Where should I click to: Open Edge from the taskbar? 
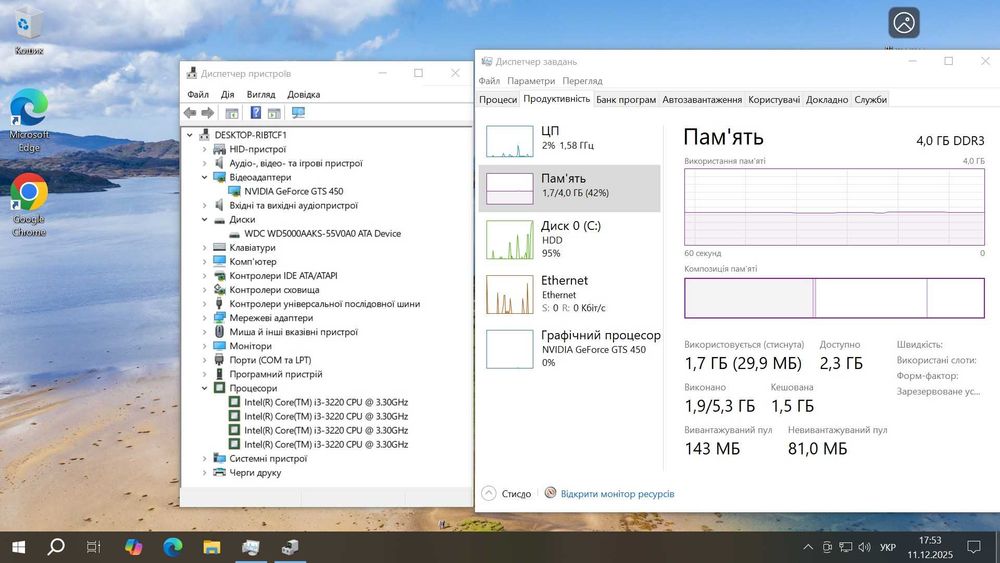pyautogui.click(x=172, y=546)
